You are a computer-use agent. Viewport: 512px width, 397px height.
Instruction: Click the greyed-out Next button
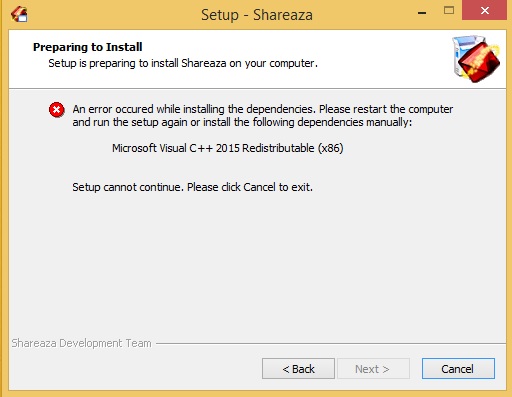click(373, 369)
